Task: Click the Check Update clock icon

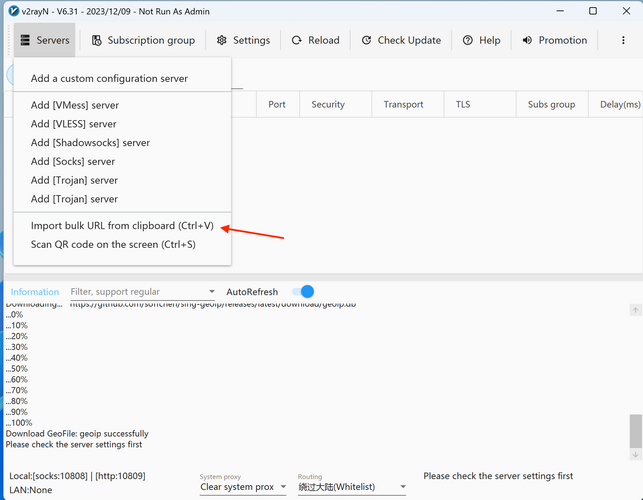Action: click(366, 40)
